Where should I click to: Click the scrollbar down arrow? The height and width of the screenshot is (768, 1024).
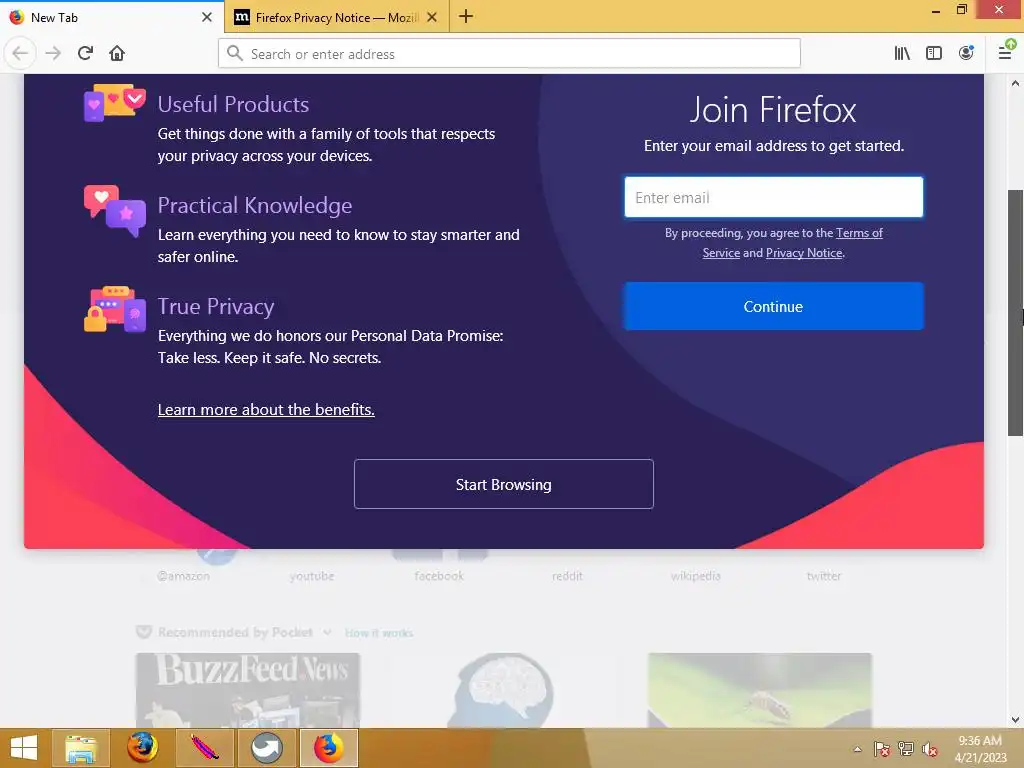click(x=1015, y=720)
